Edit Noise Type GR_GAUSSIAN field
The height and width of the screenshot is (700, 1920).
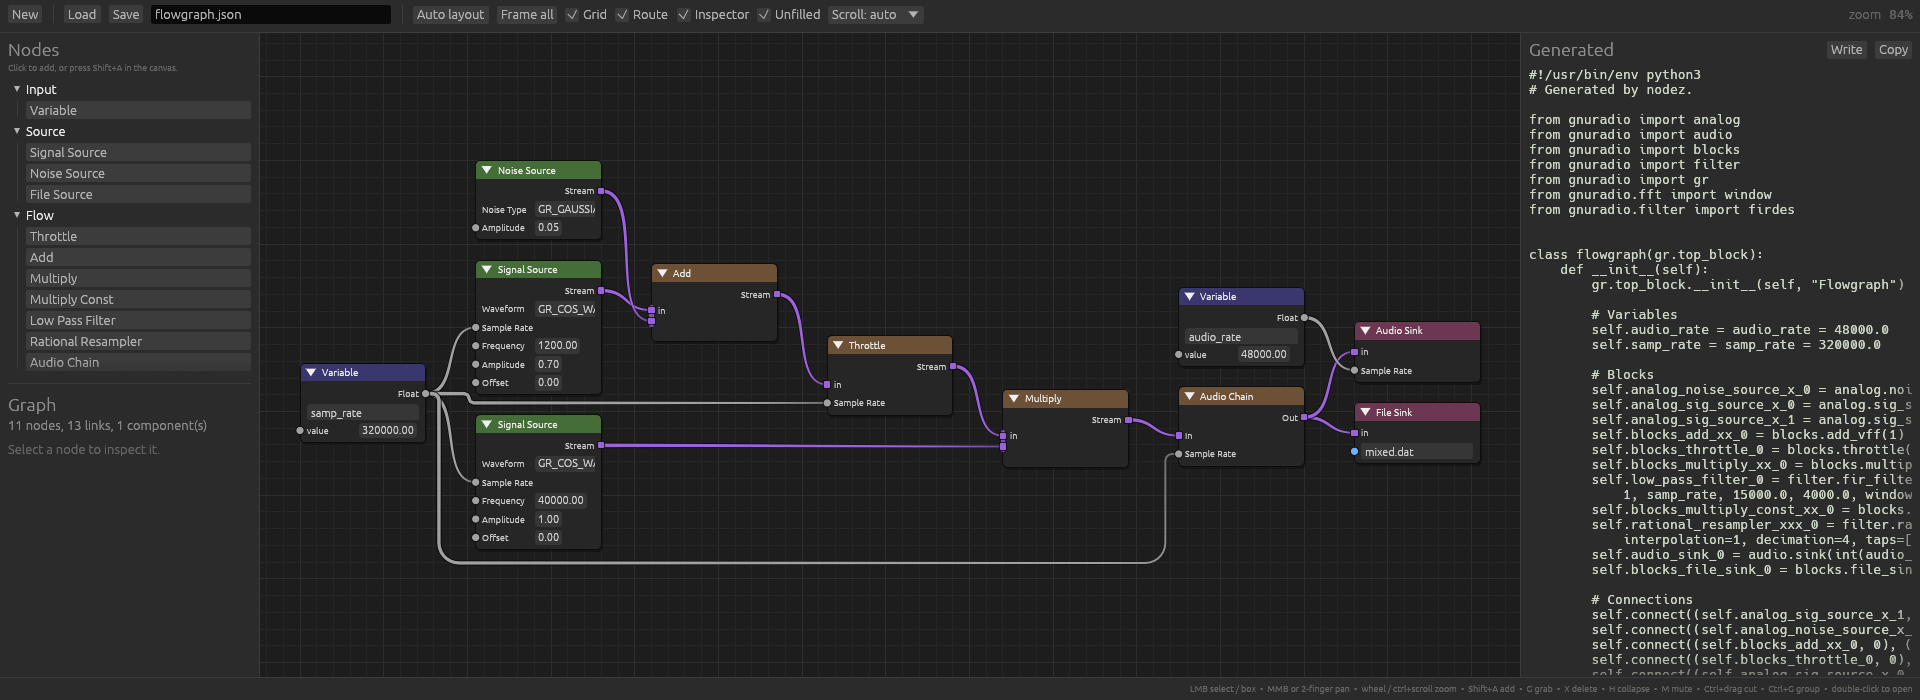point(565,209)
